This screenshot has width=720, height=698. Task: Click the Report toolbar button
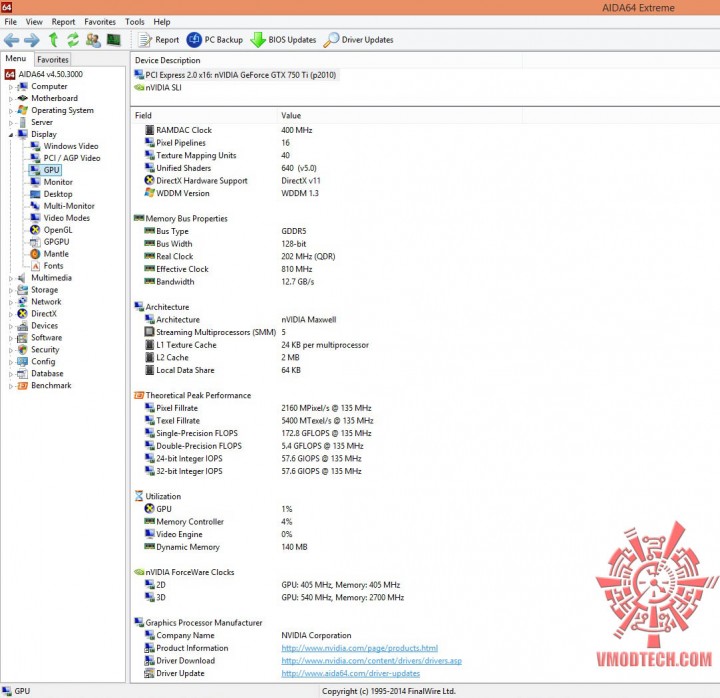[158, 40]
